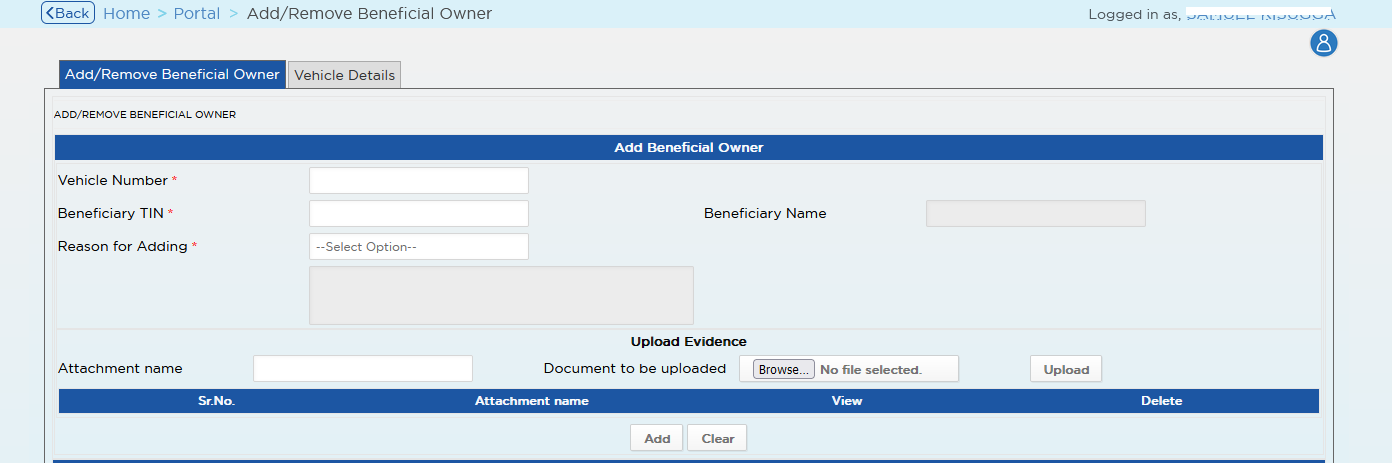Click the 'Add Beneficial Owner' section header
This screenshot has height=463, width=1392.
tap(689, 147)
